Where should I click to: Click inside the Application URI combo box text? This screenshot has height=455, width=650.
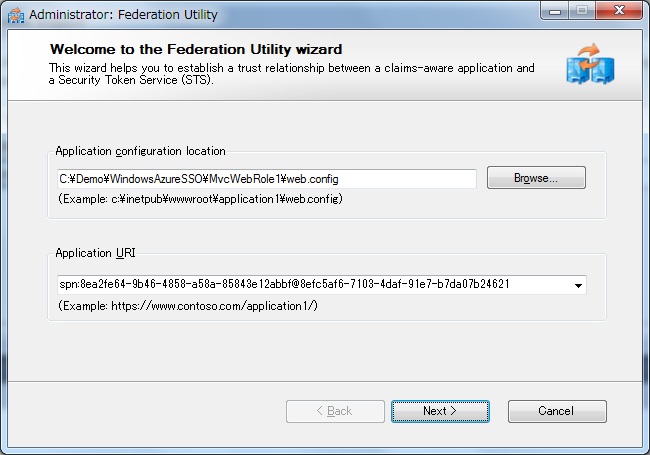pos(284,284)
